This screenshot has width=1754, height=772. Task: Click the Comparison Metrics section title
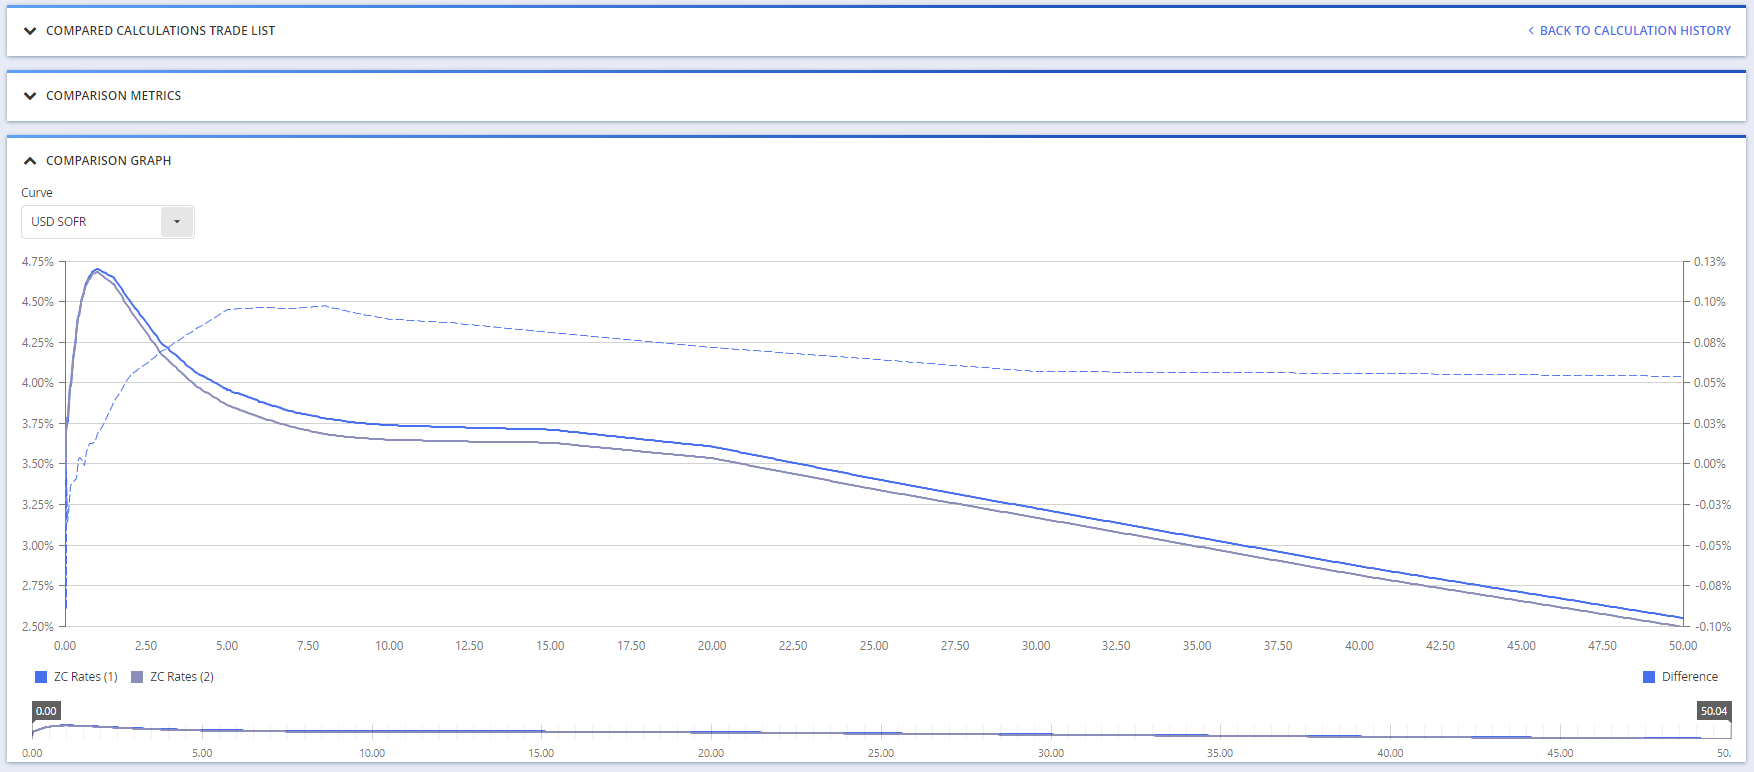coord(113,96)
